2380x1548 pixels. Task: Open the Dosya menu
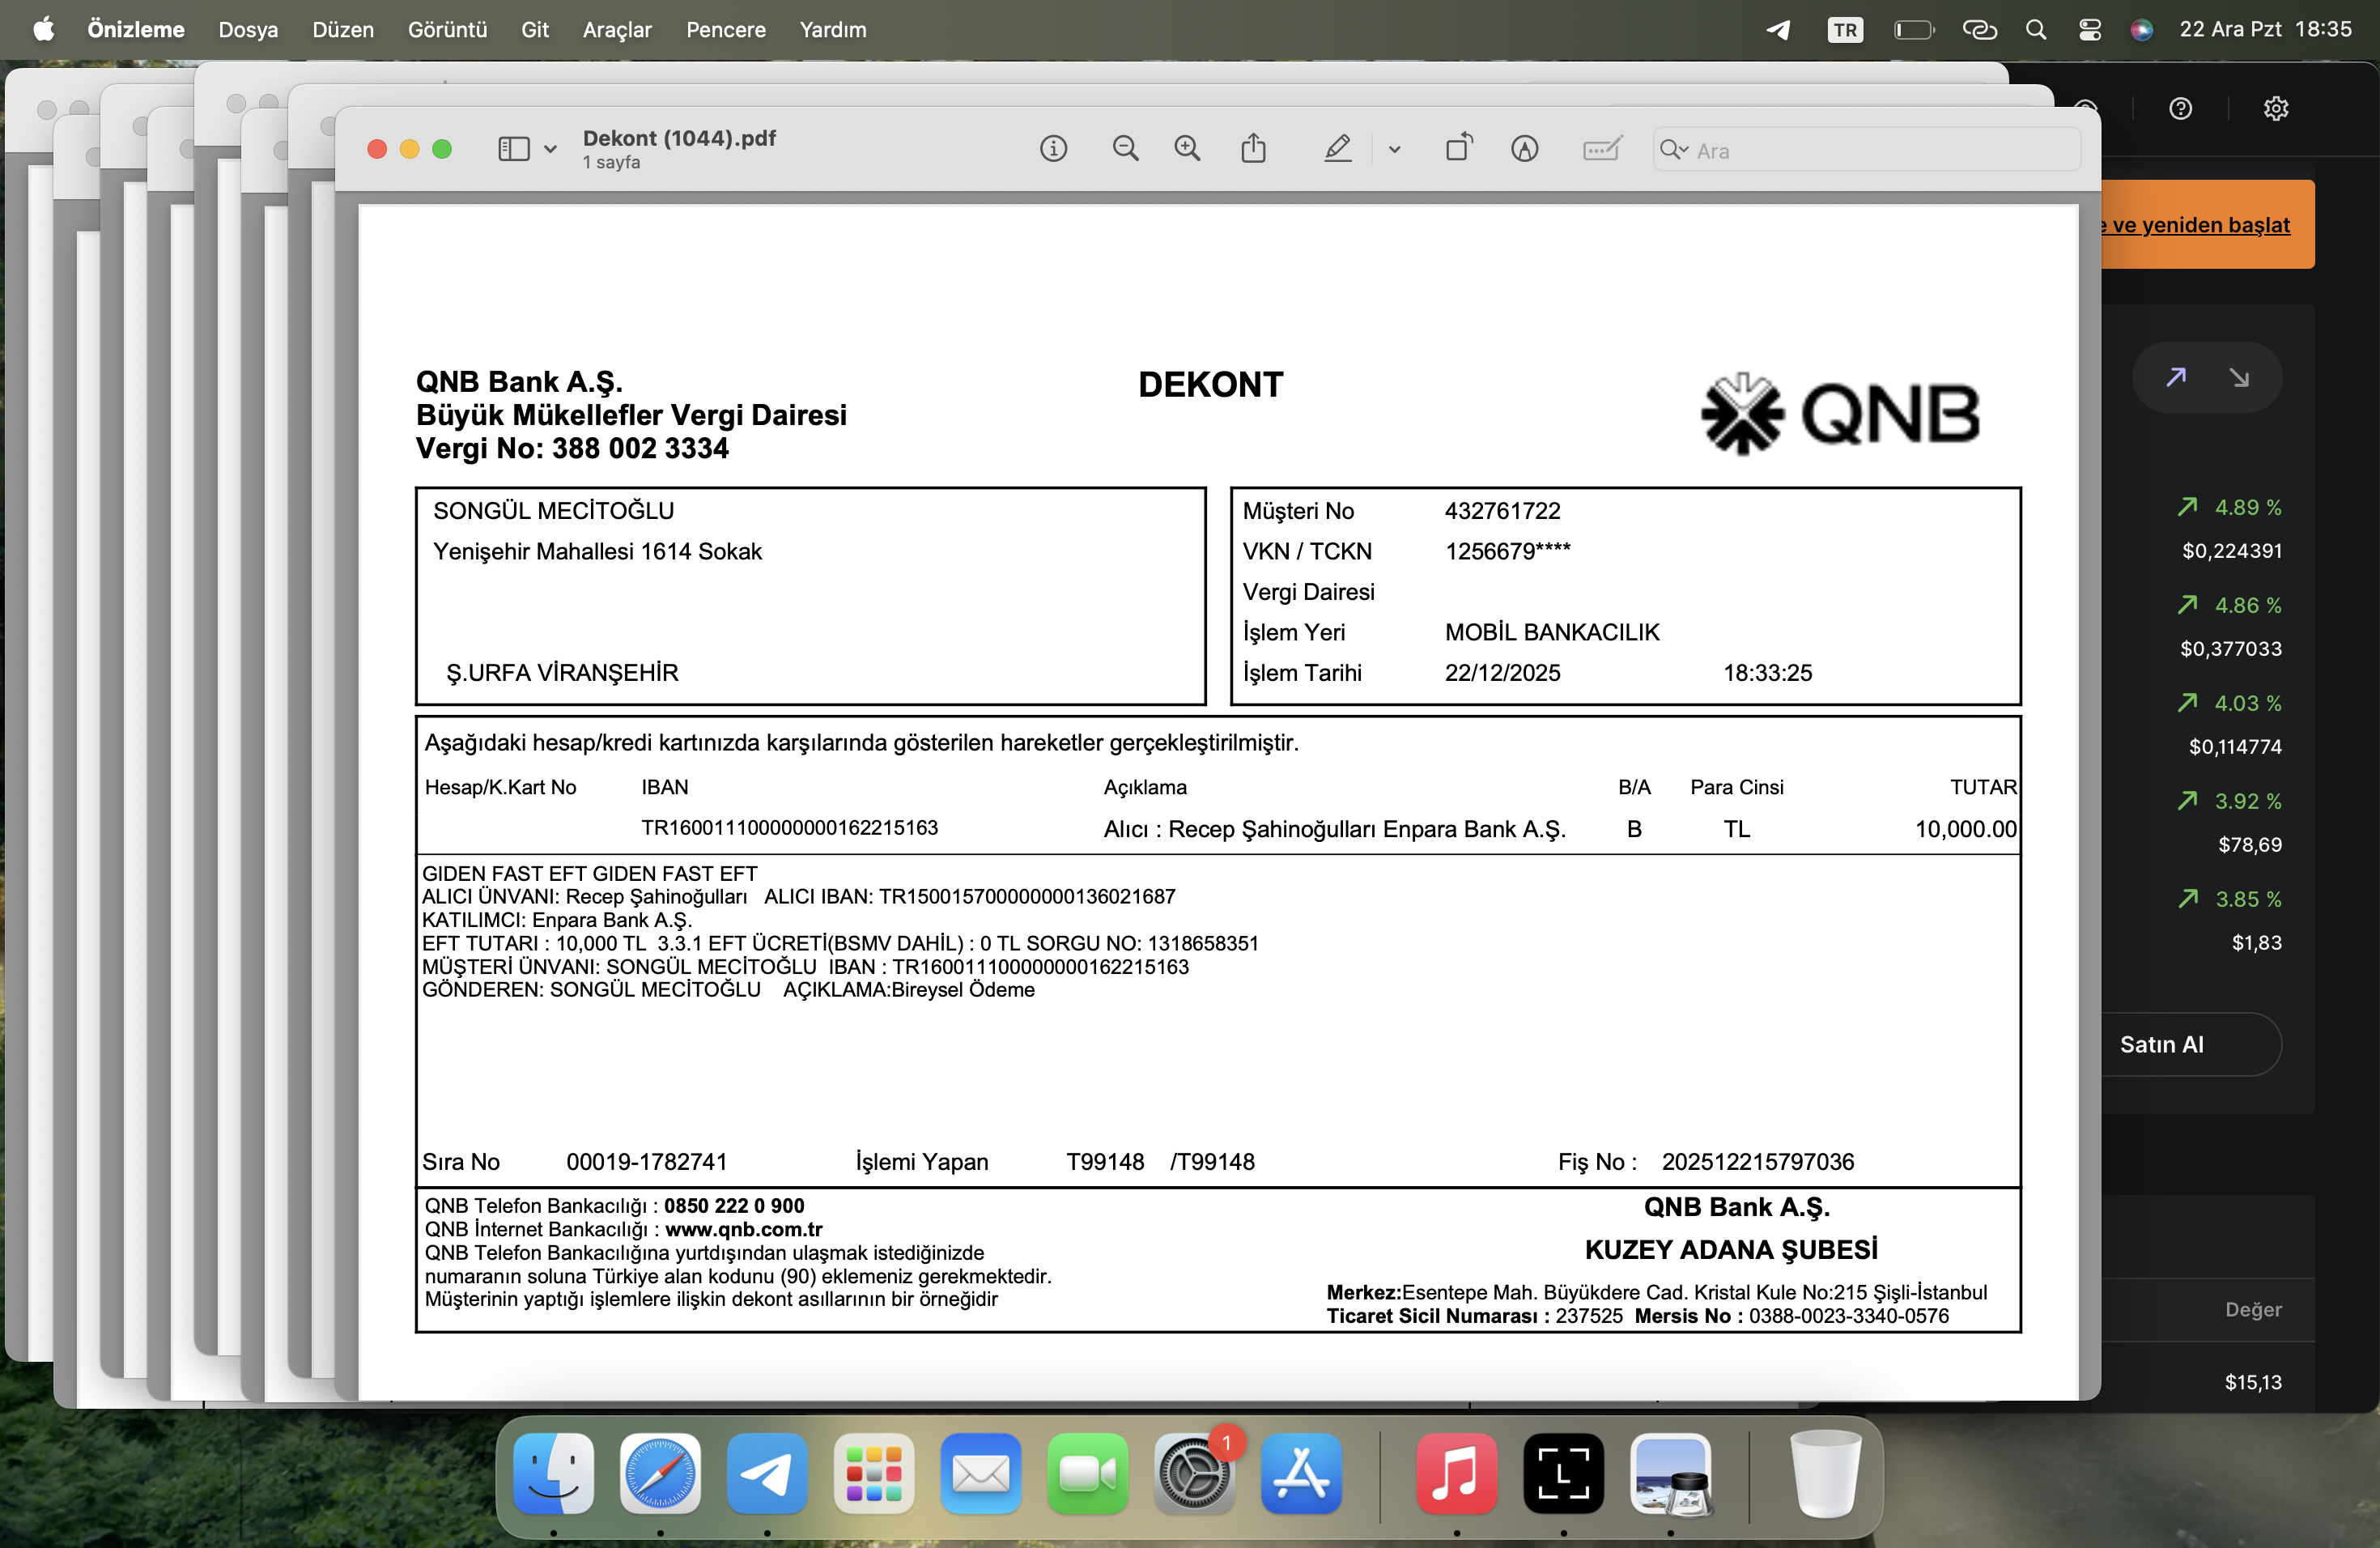pyautogui.click(x=248, y=30)
